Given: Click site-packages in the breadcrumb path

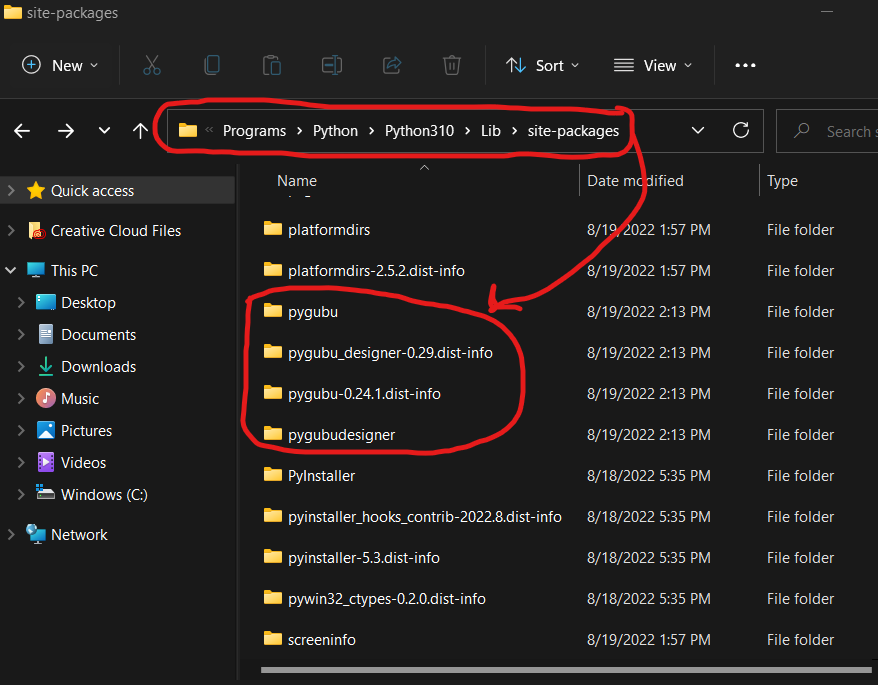Looking at the screenshot, I should pos(575,130).
